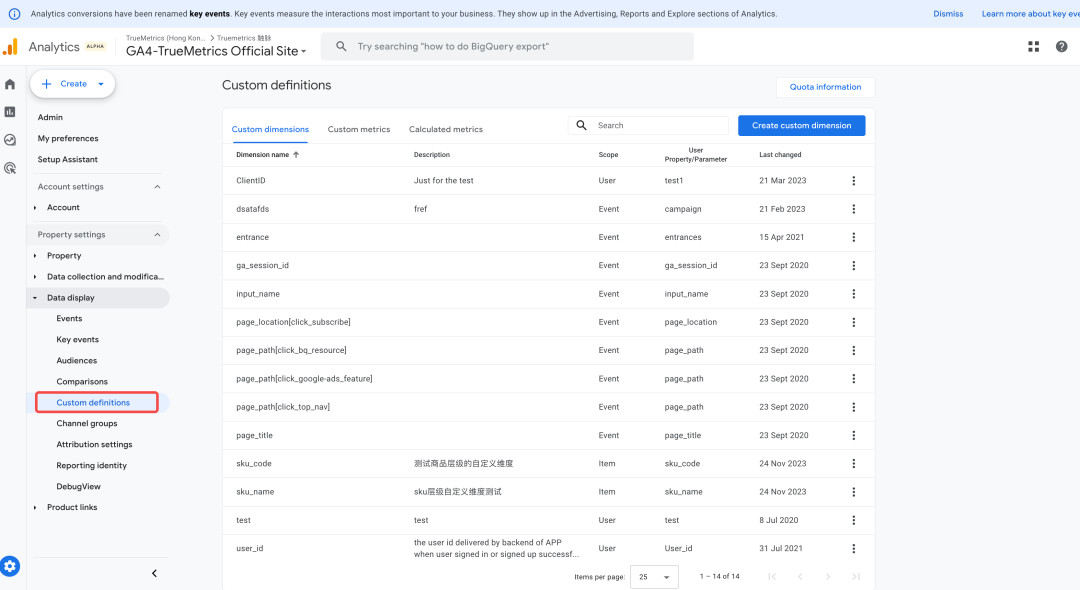
Task: Open Key events in sidebar
Action: (77, 339)
